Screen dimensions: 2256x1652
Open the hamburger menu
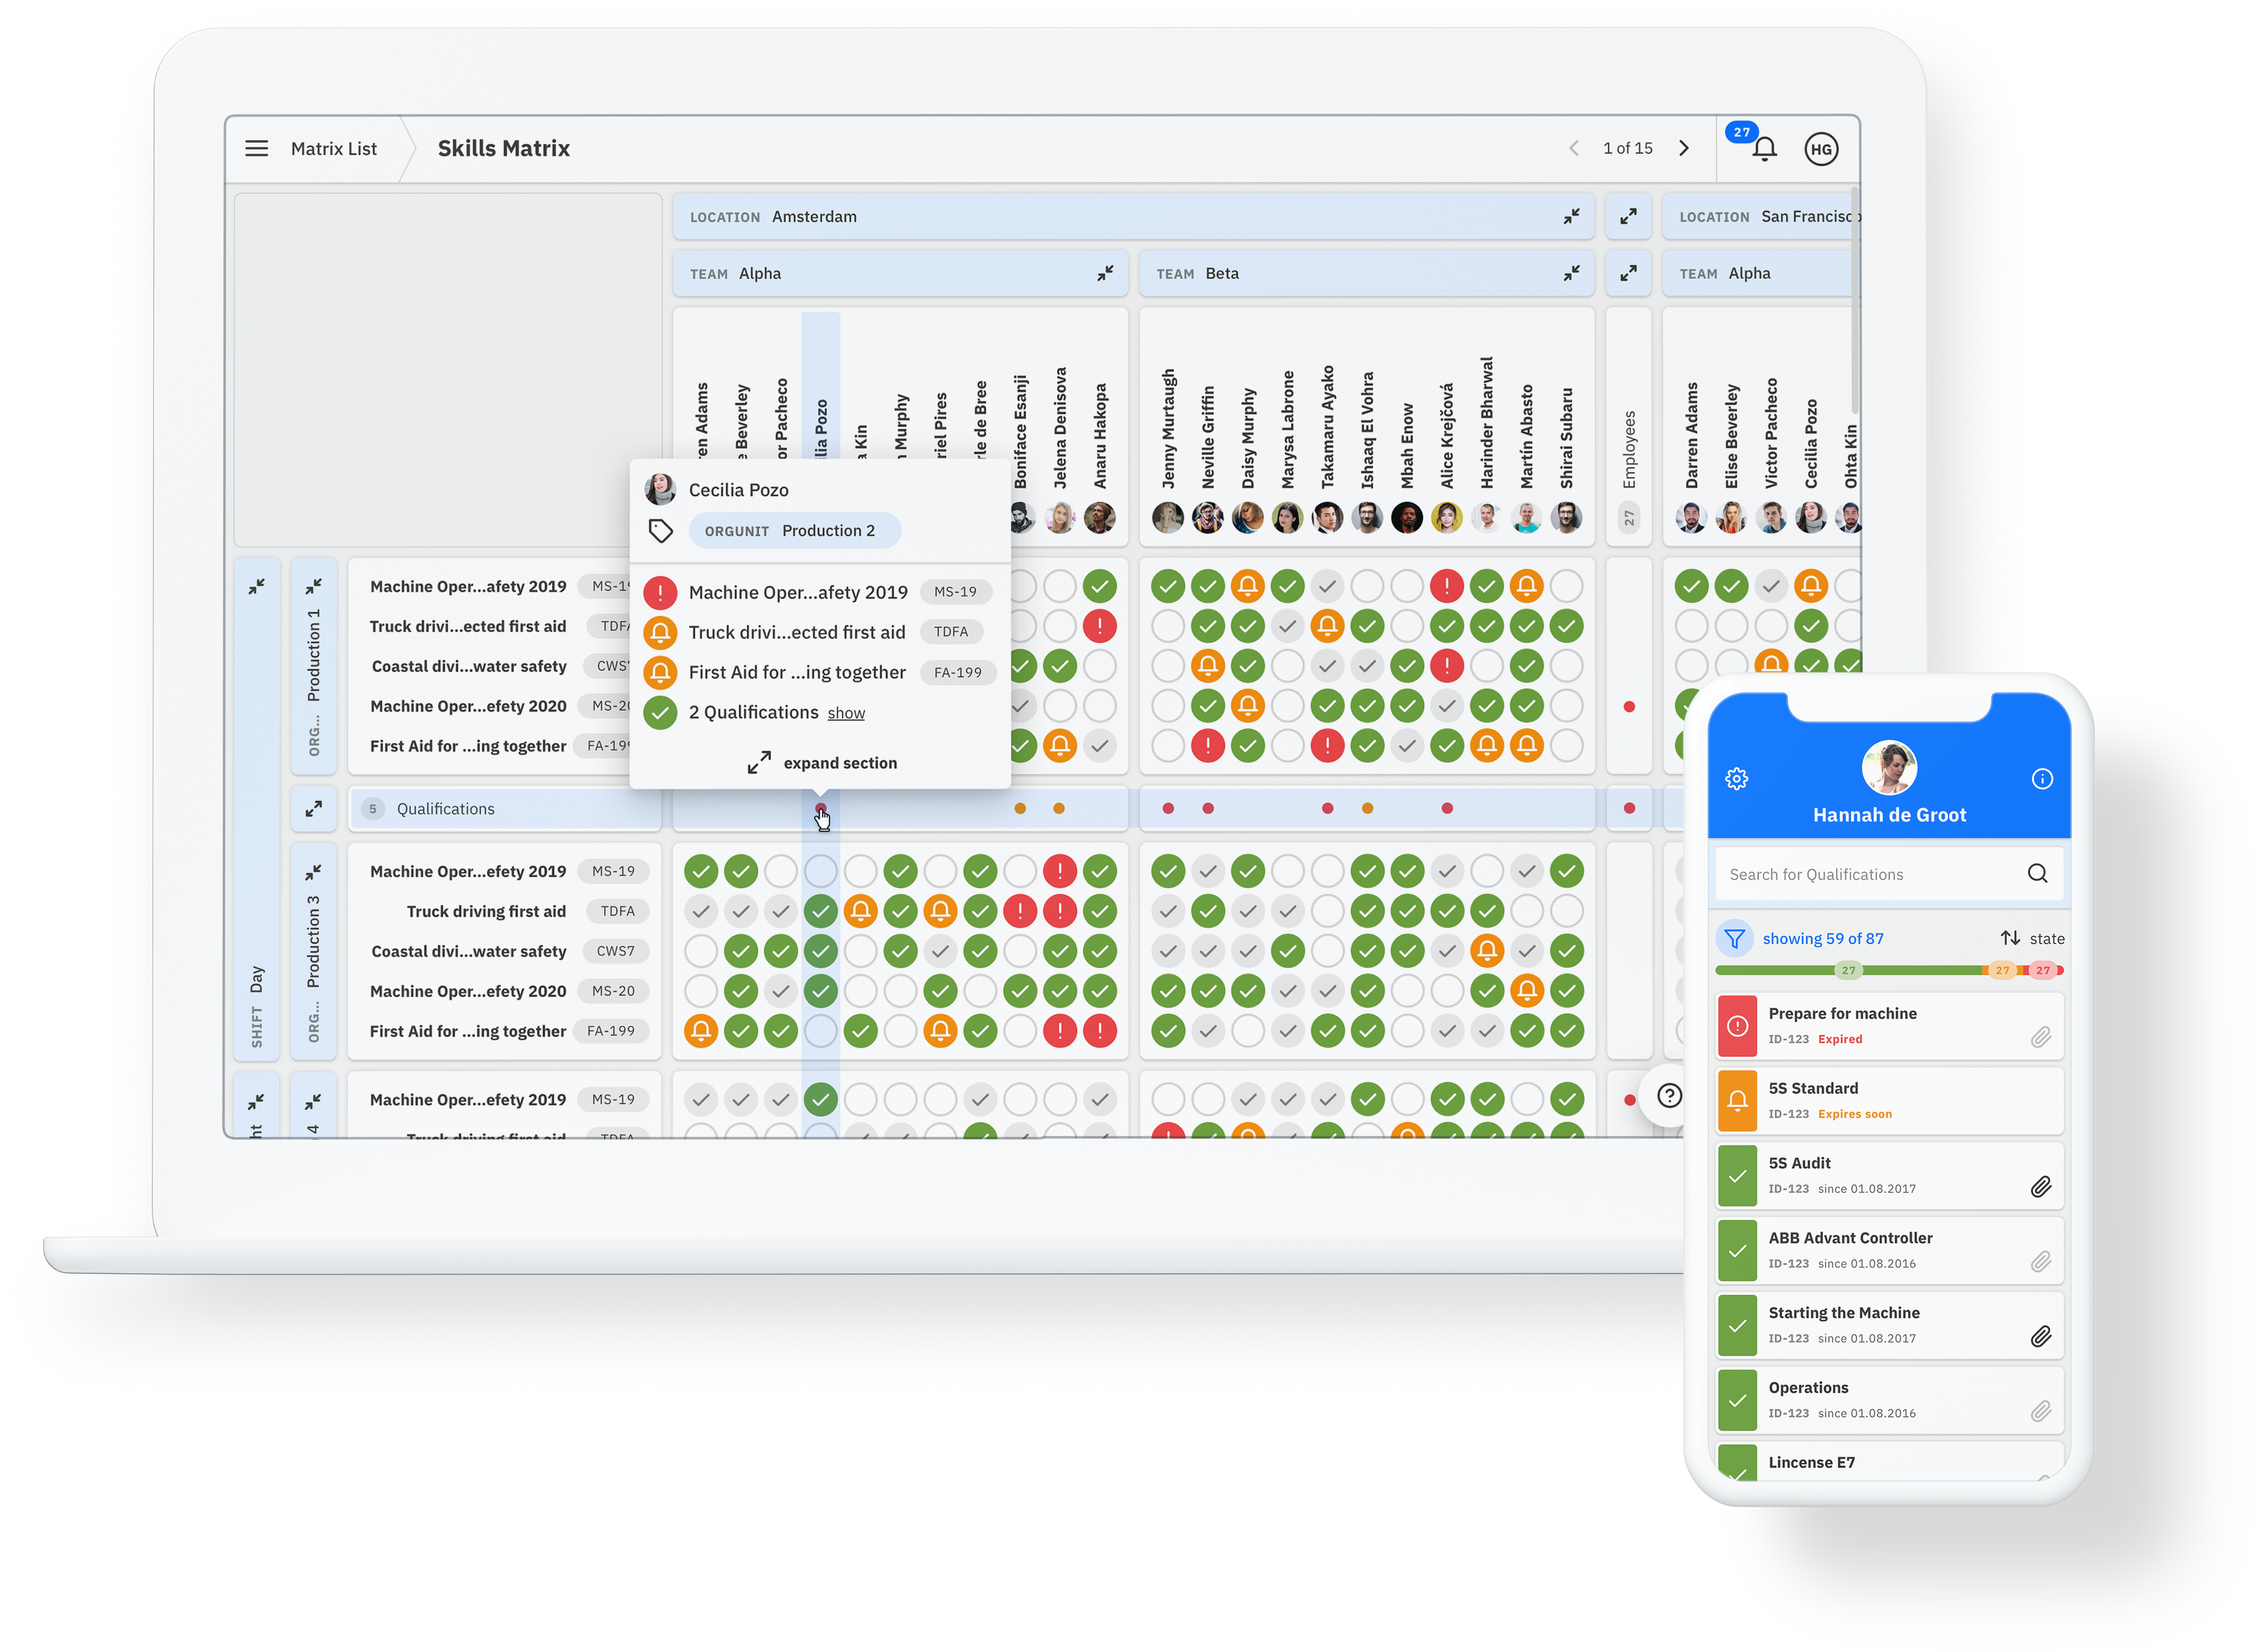(256, 149)
